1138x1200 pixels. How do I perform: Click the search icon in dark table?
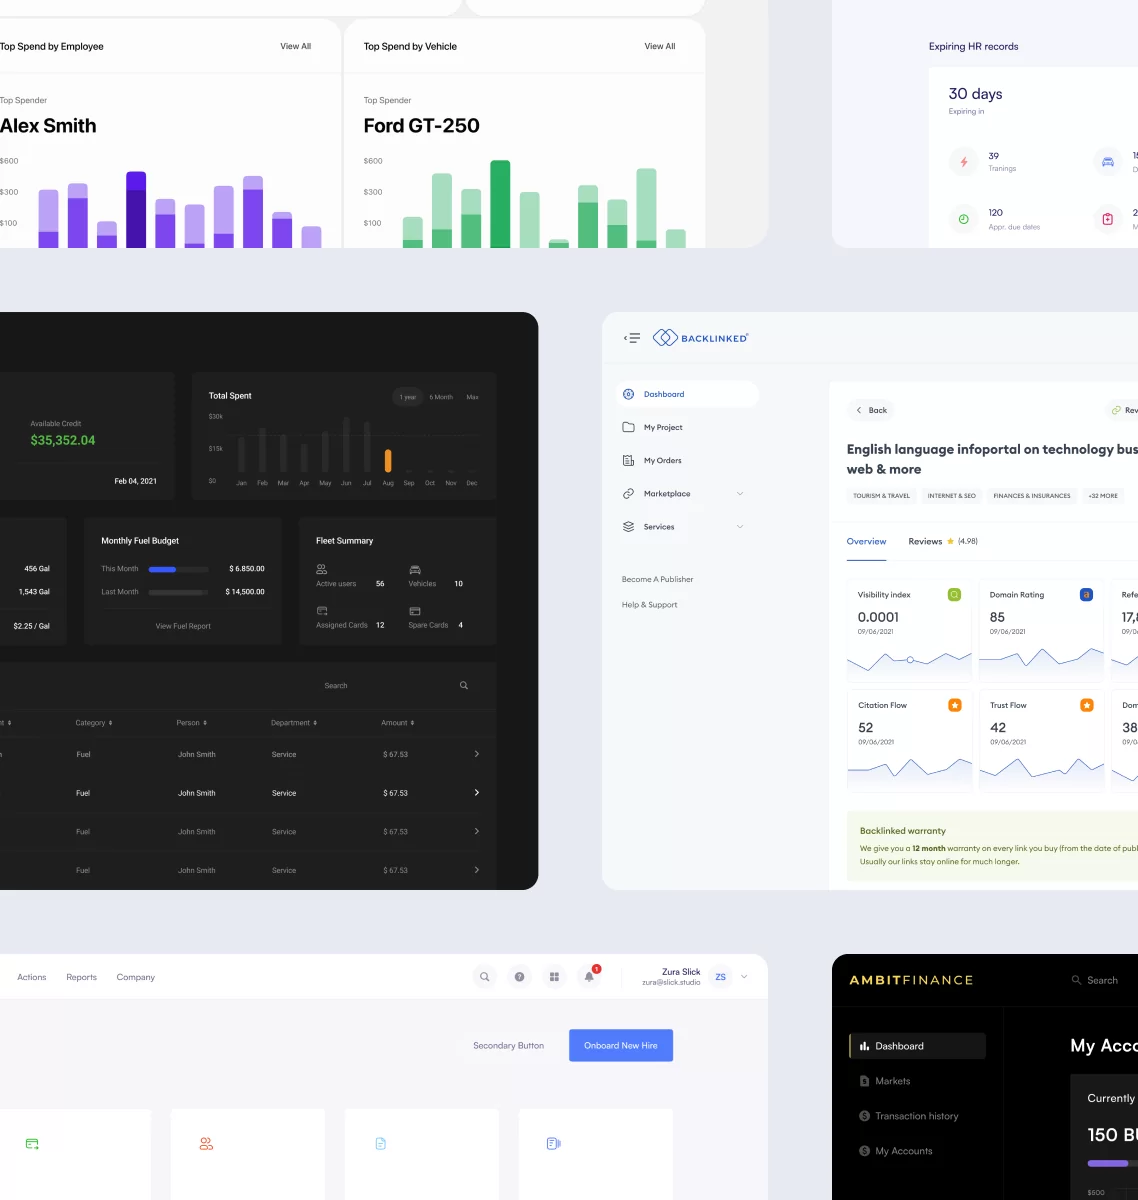(x=464, y=686)
